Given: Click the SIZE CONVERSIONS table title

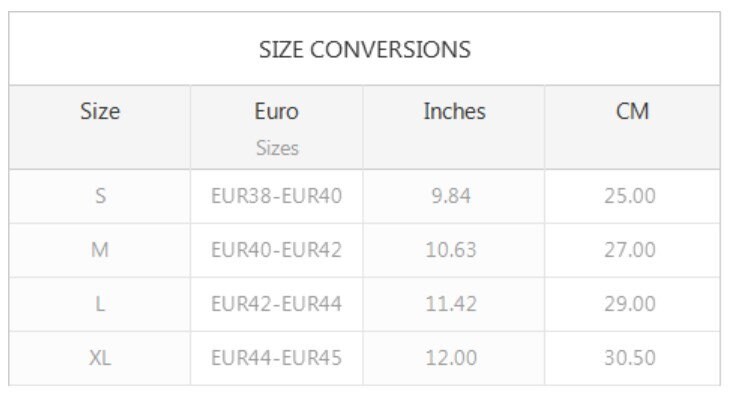Looking at the screenshot, I should pos(365,49).
